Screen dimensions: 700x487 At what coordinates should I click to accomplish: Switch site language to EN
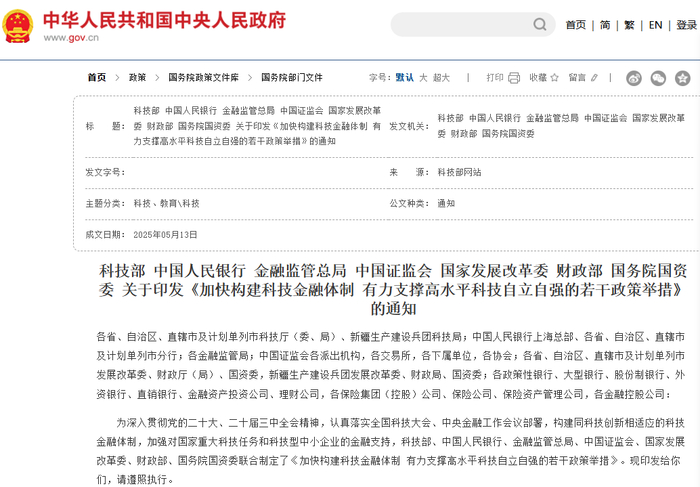655,25
